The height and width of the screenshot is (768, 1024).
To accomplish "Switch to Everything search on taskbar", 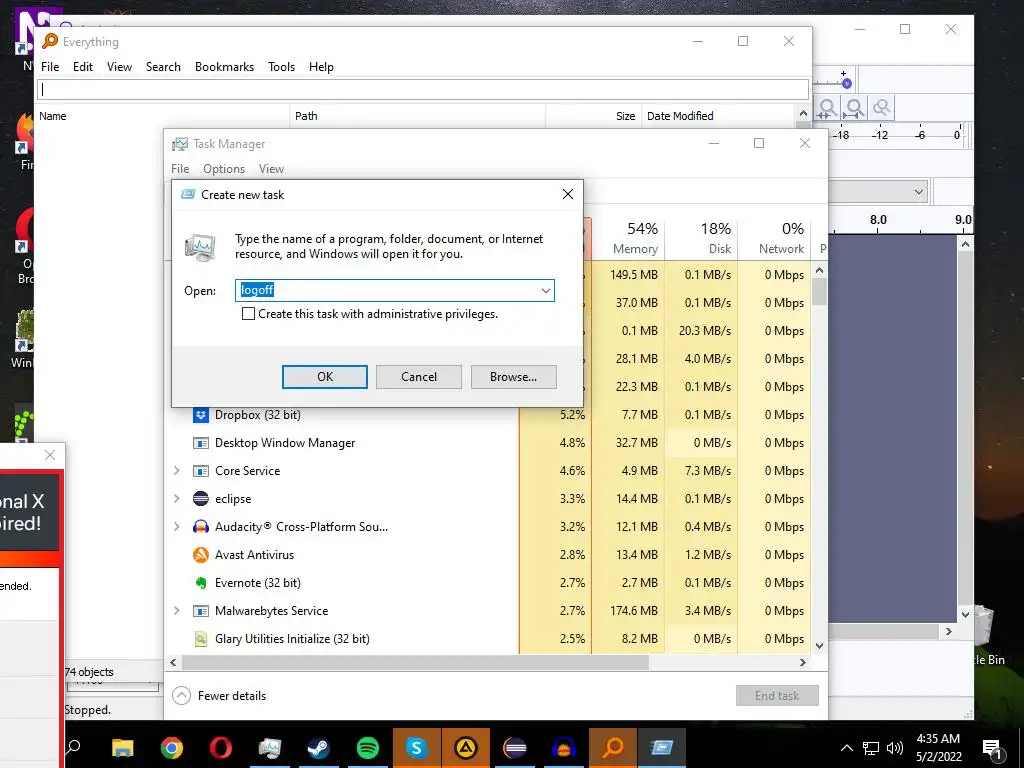I will (x=613, y=748).
